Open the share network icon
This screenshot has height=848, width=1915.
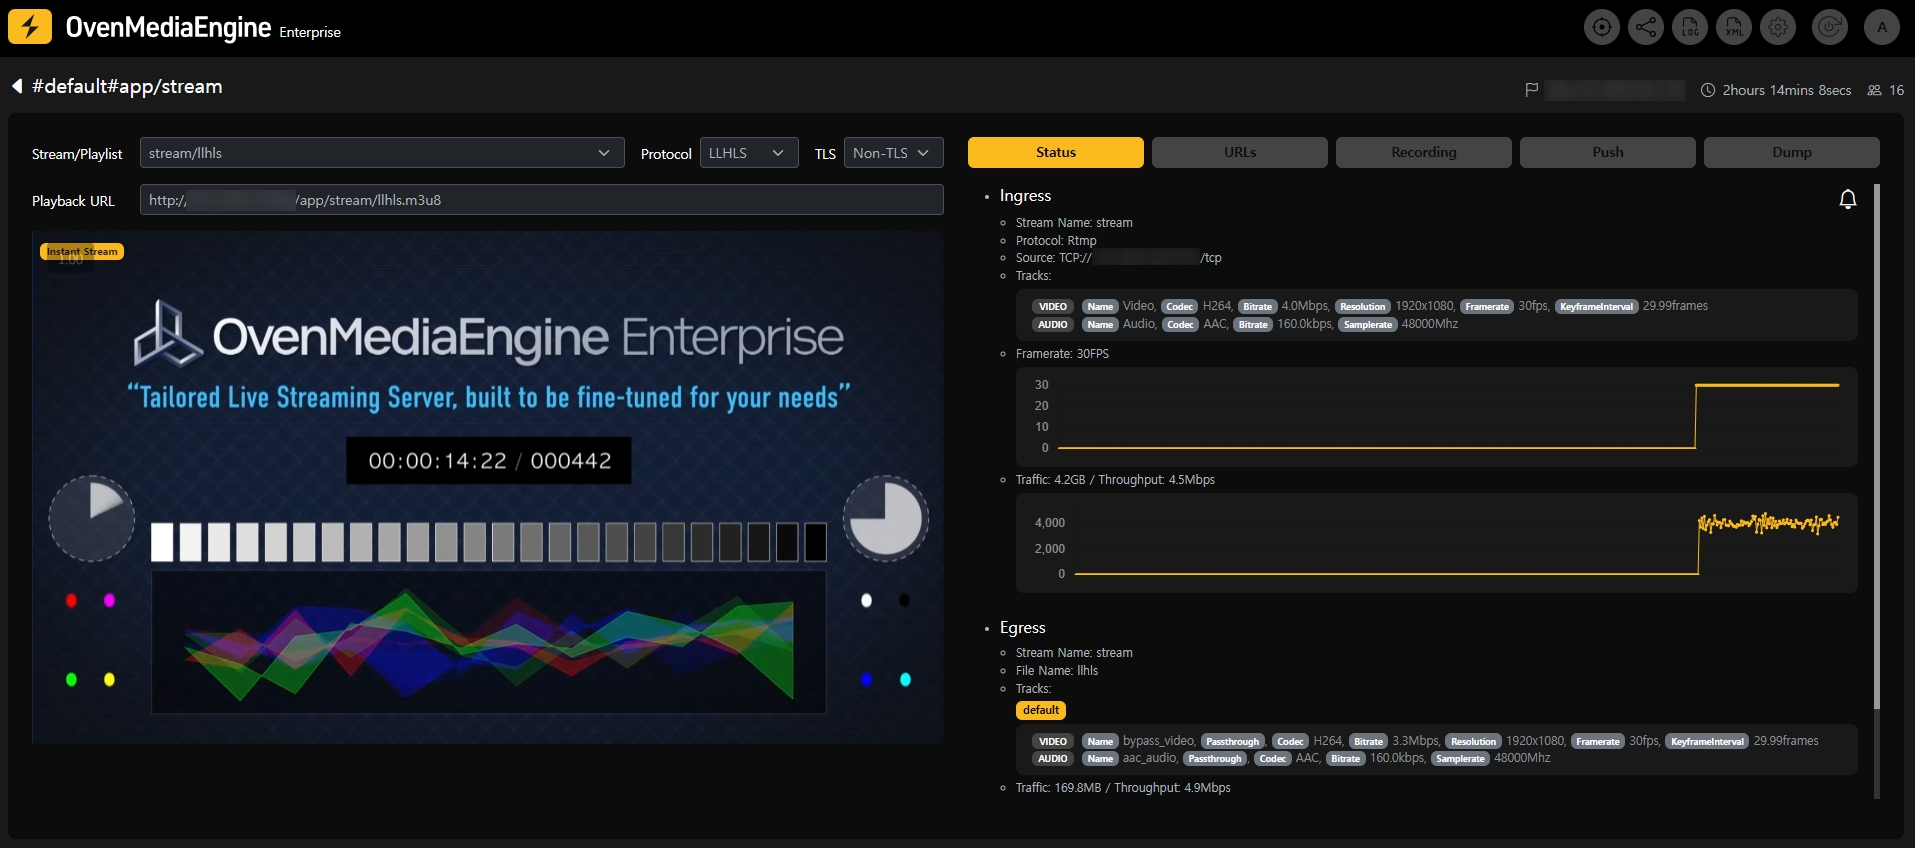(1646, 27)
